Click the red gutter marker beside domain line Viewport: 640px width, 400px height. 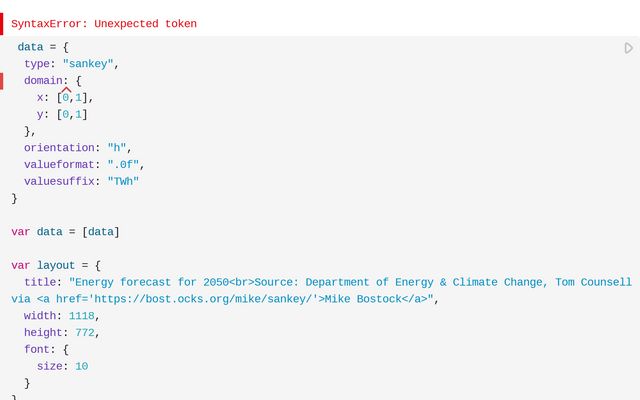tap(2, 81)
